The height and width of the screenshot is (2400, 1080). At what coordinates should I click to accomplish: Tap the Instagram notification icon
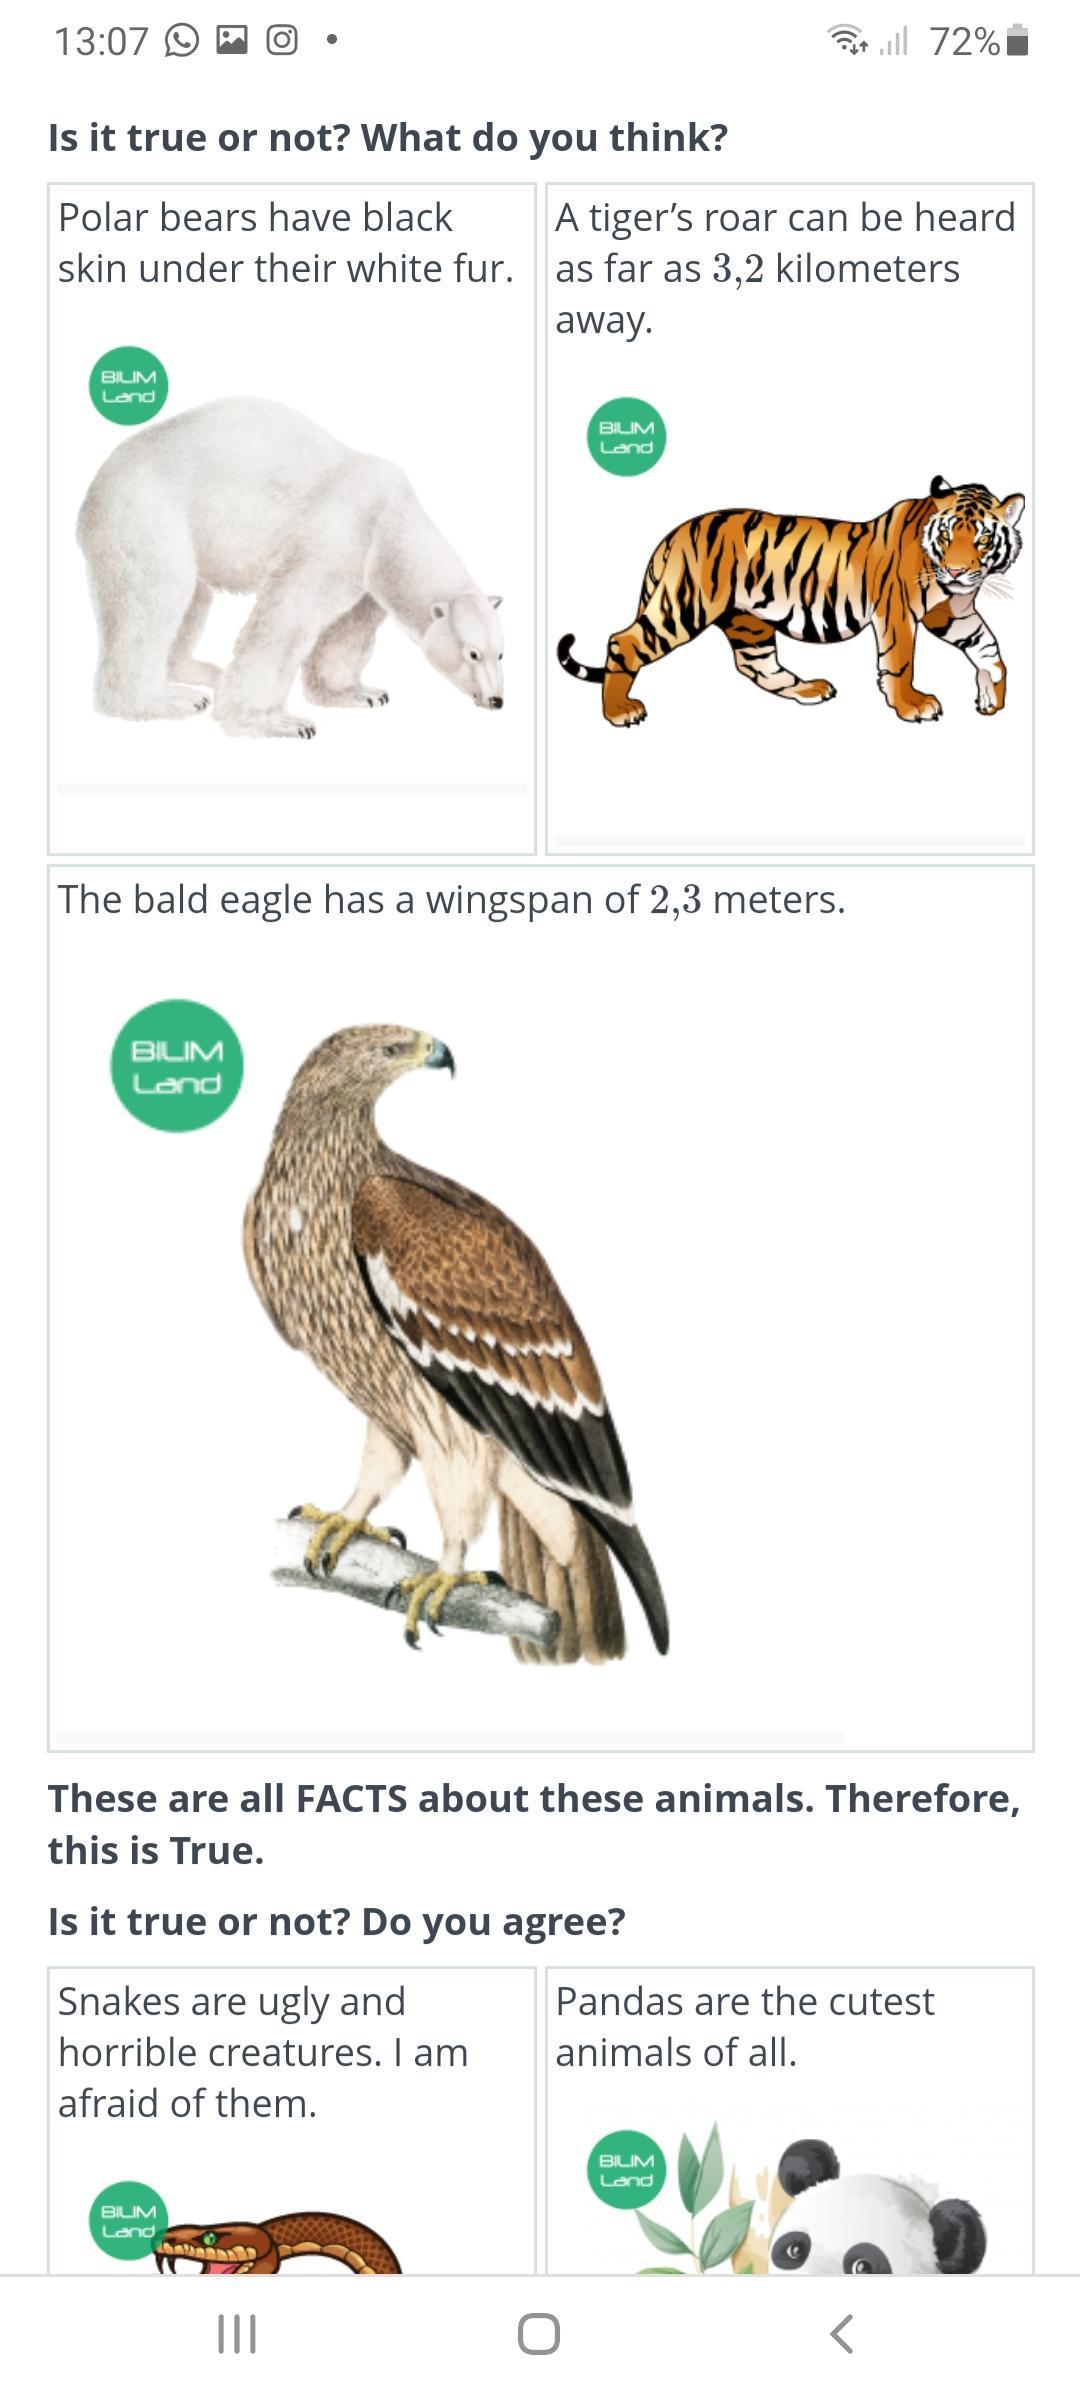[282, 40]
